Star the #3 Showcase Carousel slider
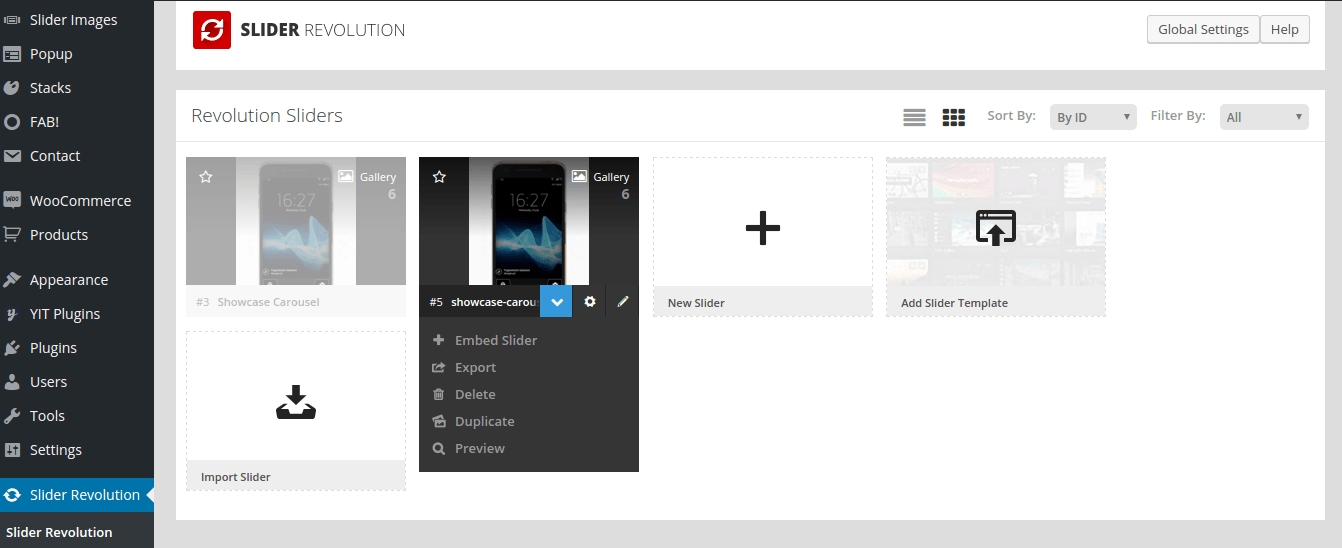The image size is (1342, 548). [x=206, y=177]
